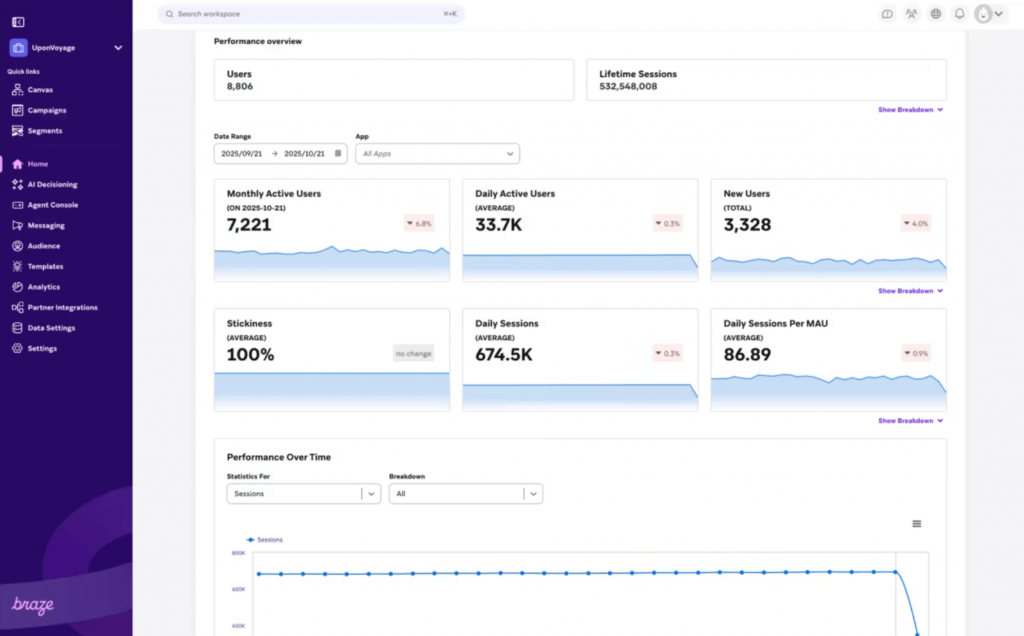
Task: Toggle the Sessions legend in the chart
Action: coord(263,540)
